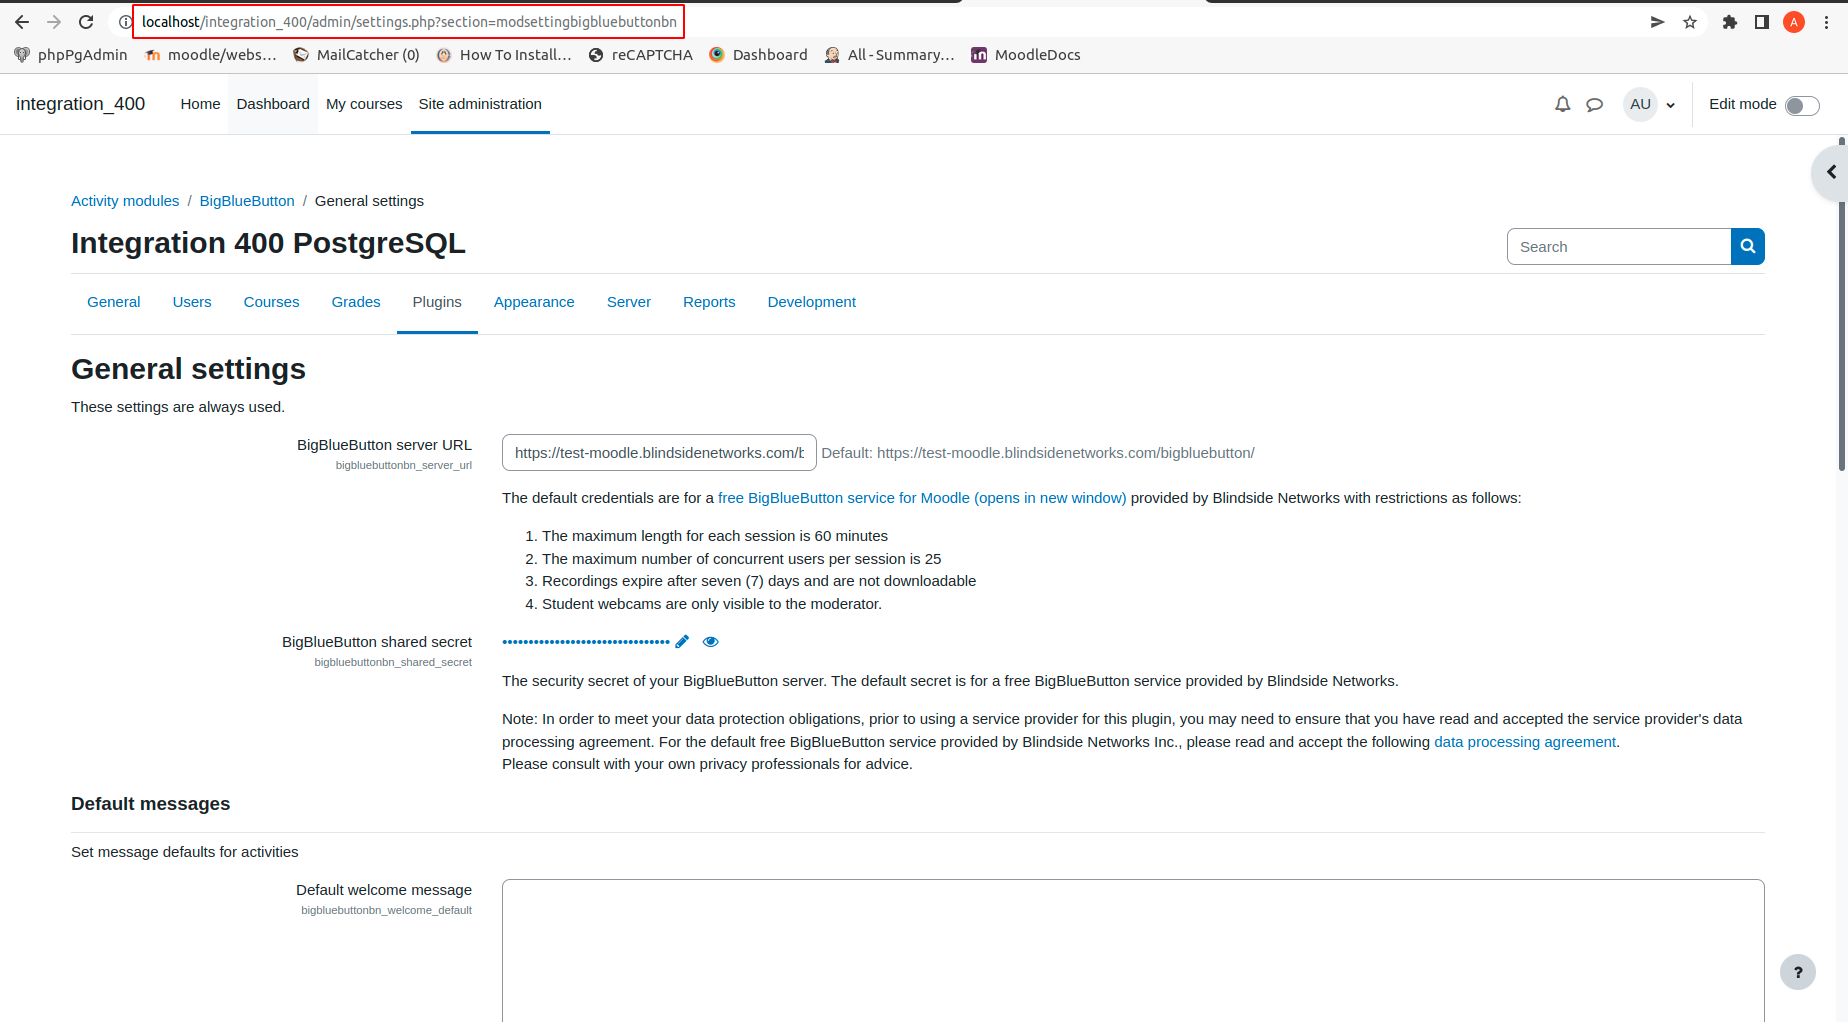Click the page vertical scrollbar
This screenshot has width=1848, height=1022.
[x=1842, y=304]
